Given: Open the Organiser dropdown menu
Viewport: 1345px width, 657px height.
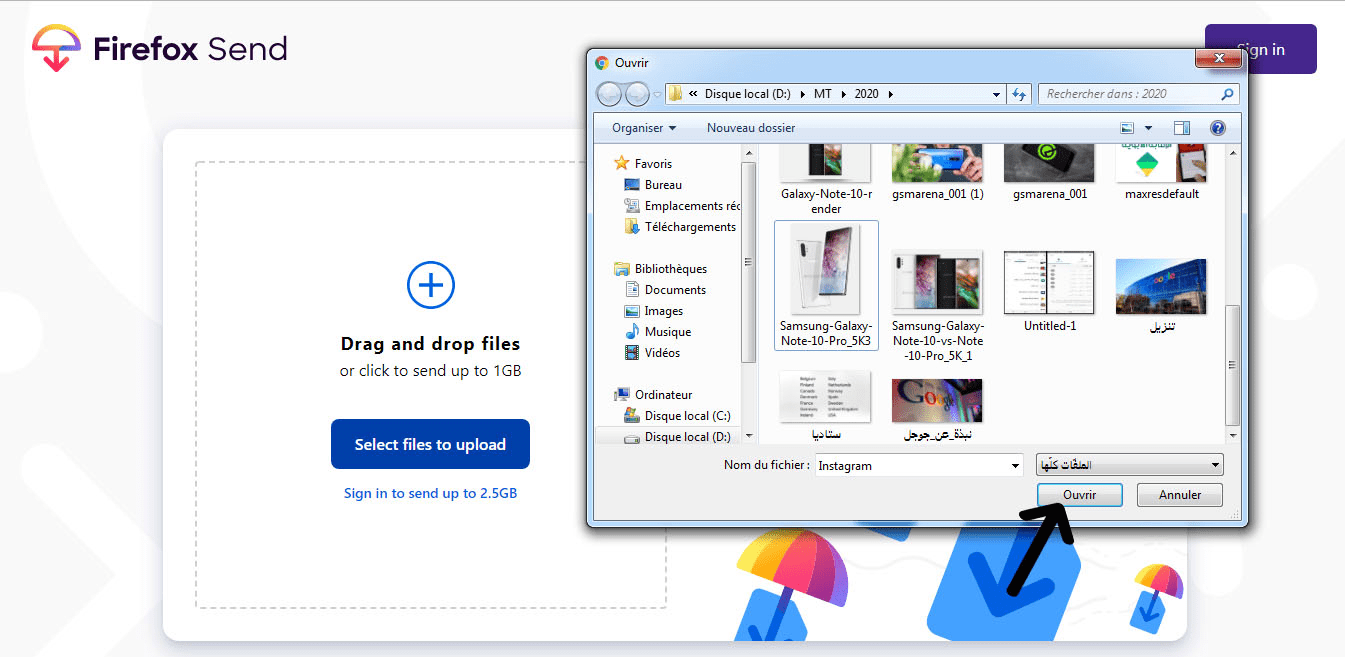Looking at the screenshot, I should click(x=644, y=128).
